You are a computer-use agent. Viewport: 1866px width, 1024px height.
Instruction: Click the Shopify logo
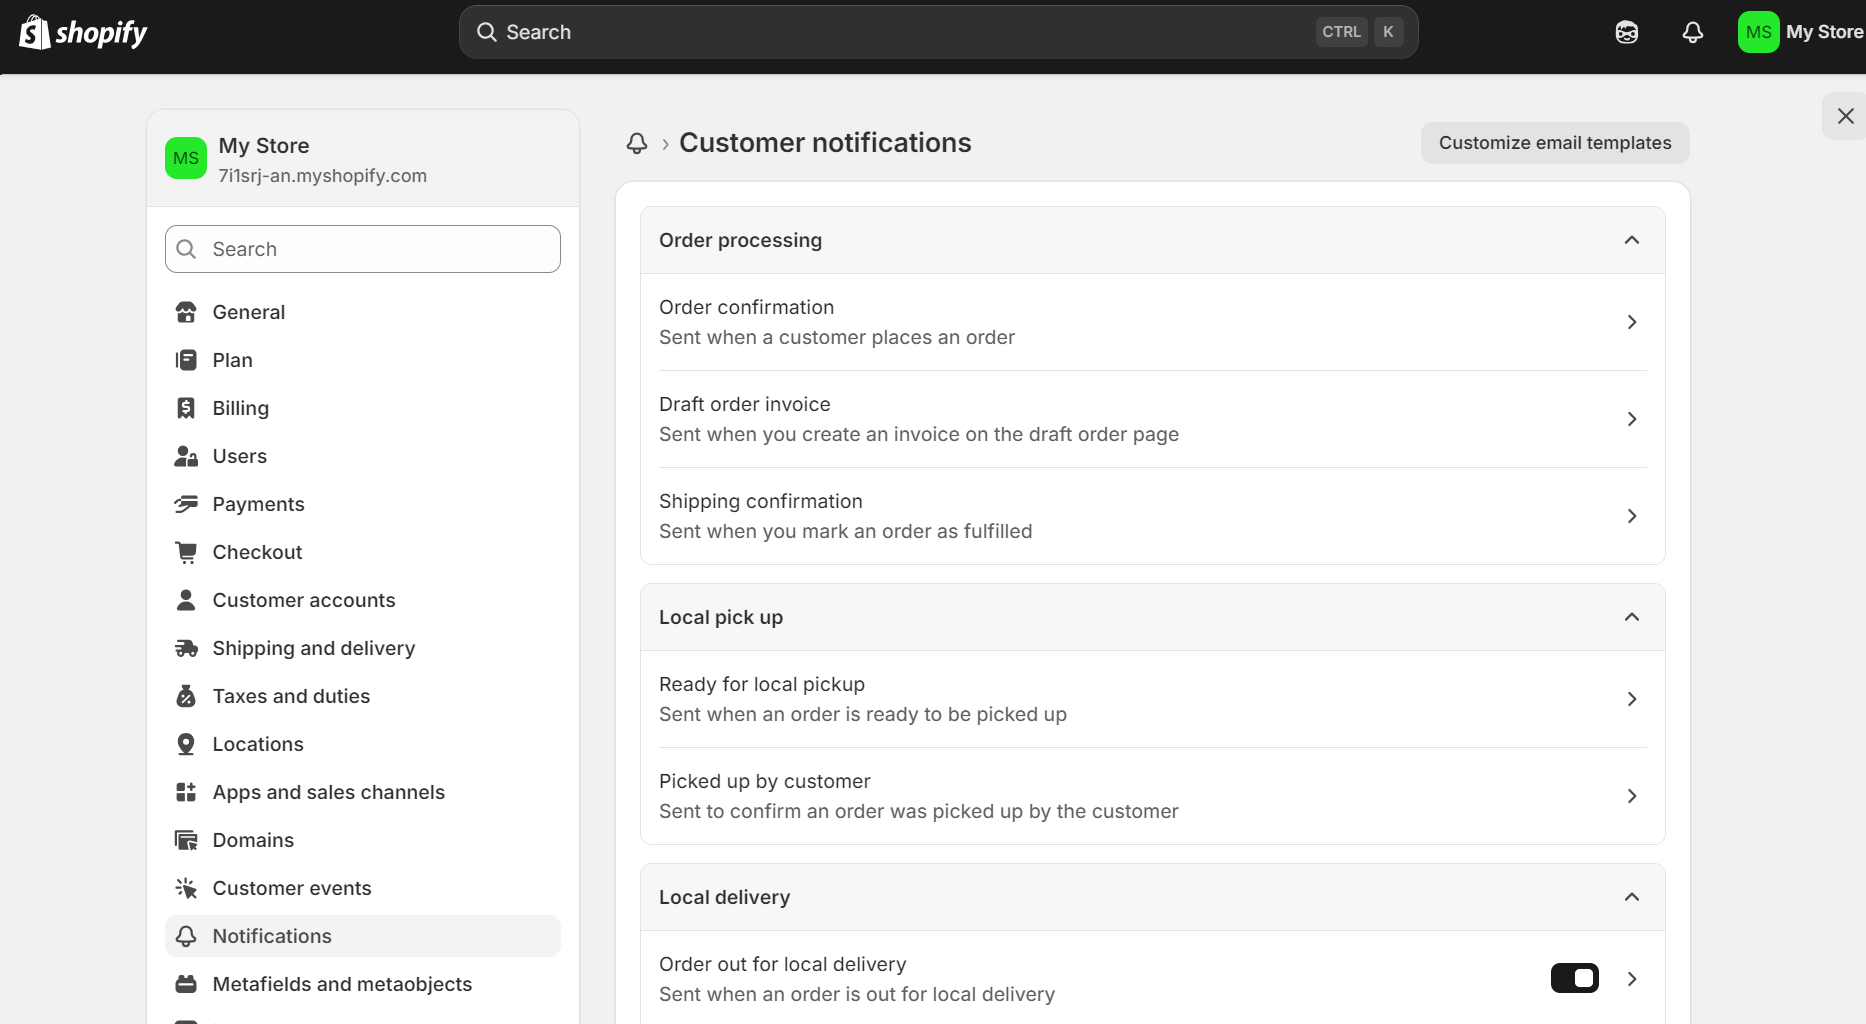(83, 31)
